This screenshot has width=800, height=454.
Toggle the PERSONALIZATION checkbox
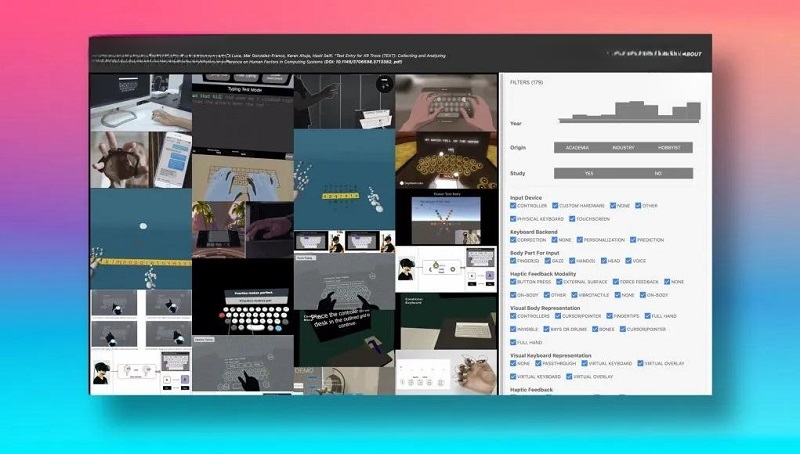pyautogui.click(x=580, y=240)
